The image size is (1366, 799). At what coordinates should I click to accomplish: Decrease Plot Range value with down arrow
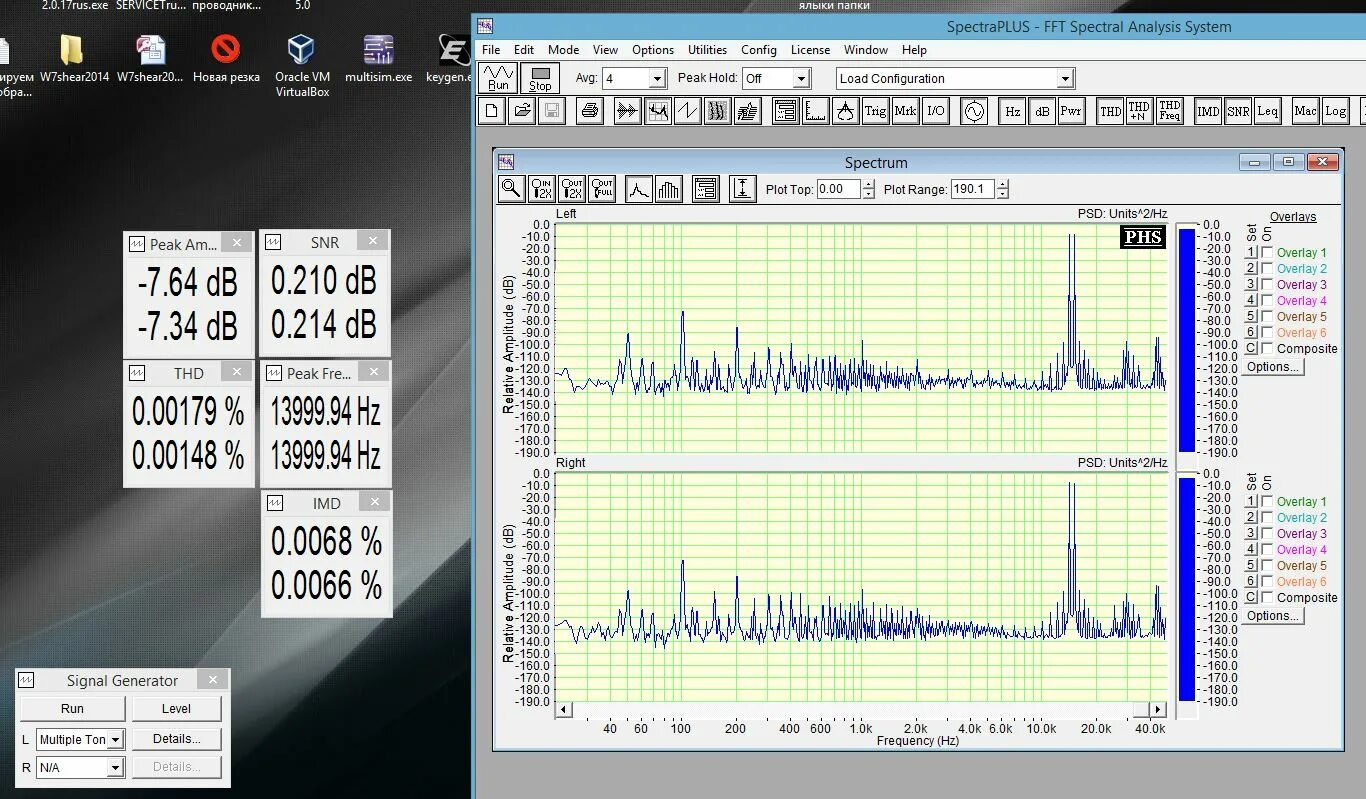click(1002, 194)
